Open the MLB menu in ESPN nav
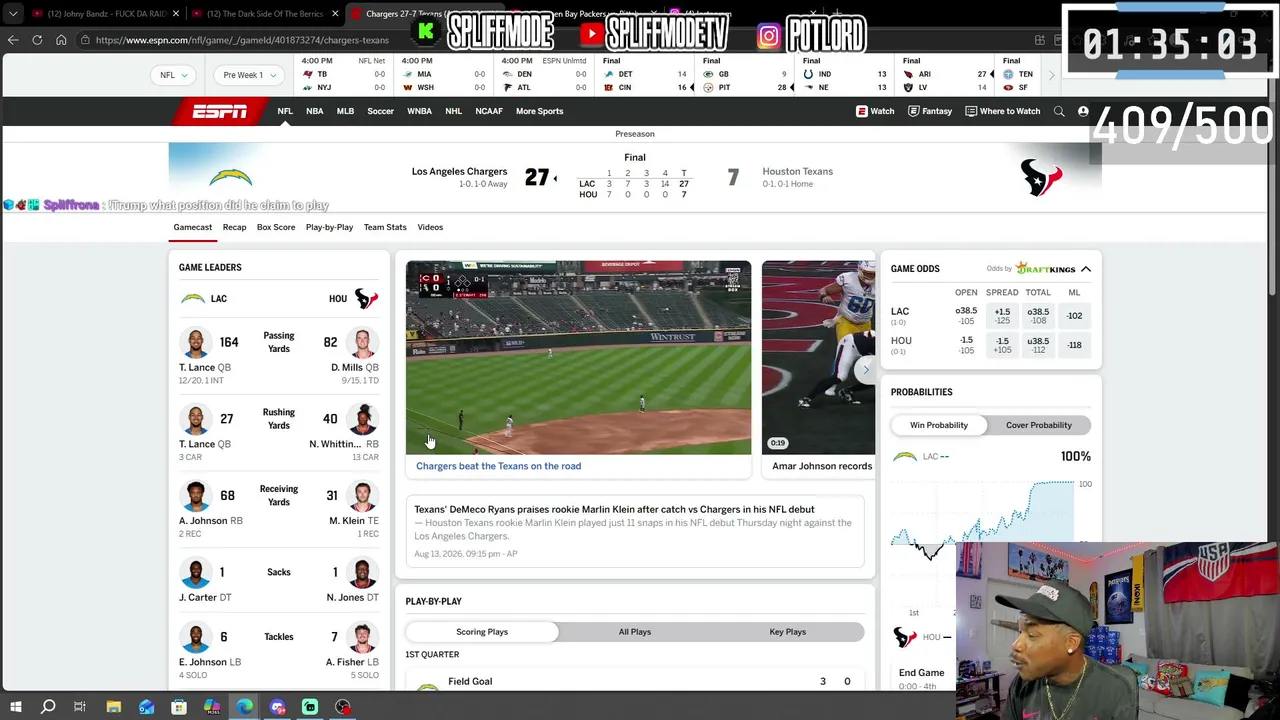The height and width of the screenshot is (720, 1280). click(x=345, y=111)
